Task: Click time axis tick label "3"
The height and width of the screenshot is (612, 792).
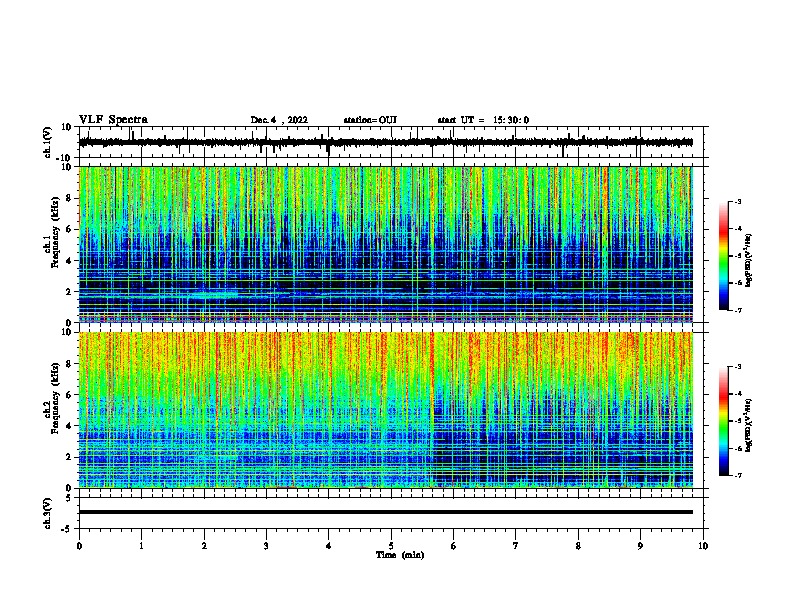Action: pos(266,546)
